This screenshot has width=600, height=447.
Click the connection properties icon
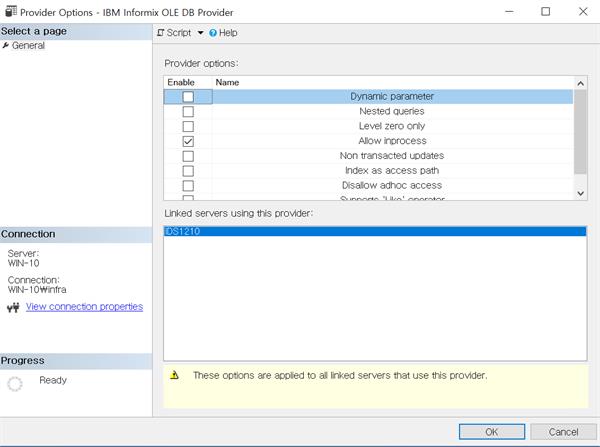coord(13,307)
